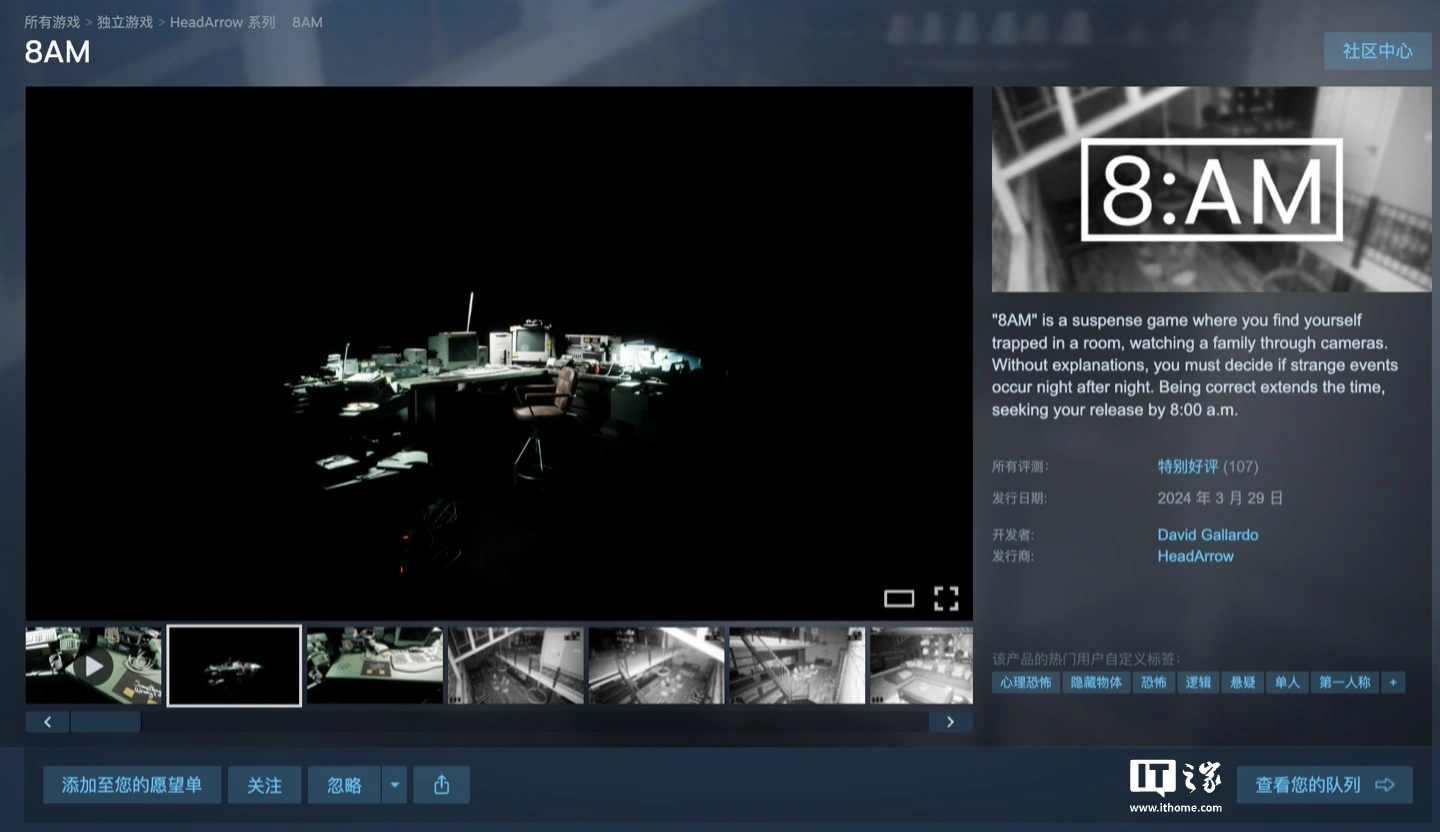The image size is (1440, 832).
Task: Play the trailer video thumbnail
Action: (x=94, y=666)
